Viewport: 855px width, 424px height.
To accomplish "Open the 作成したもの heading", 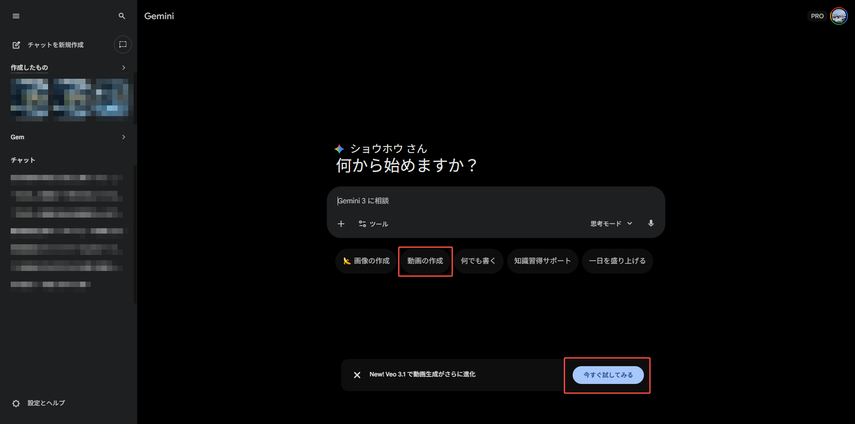I will coord(29,68).
